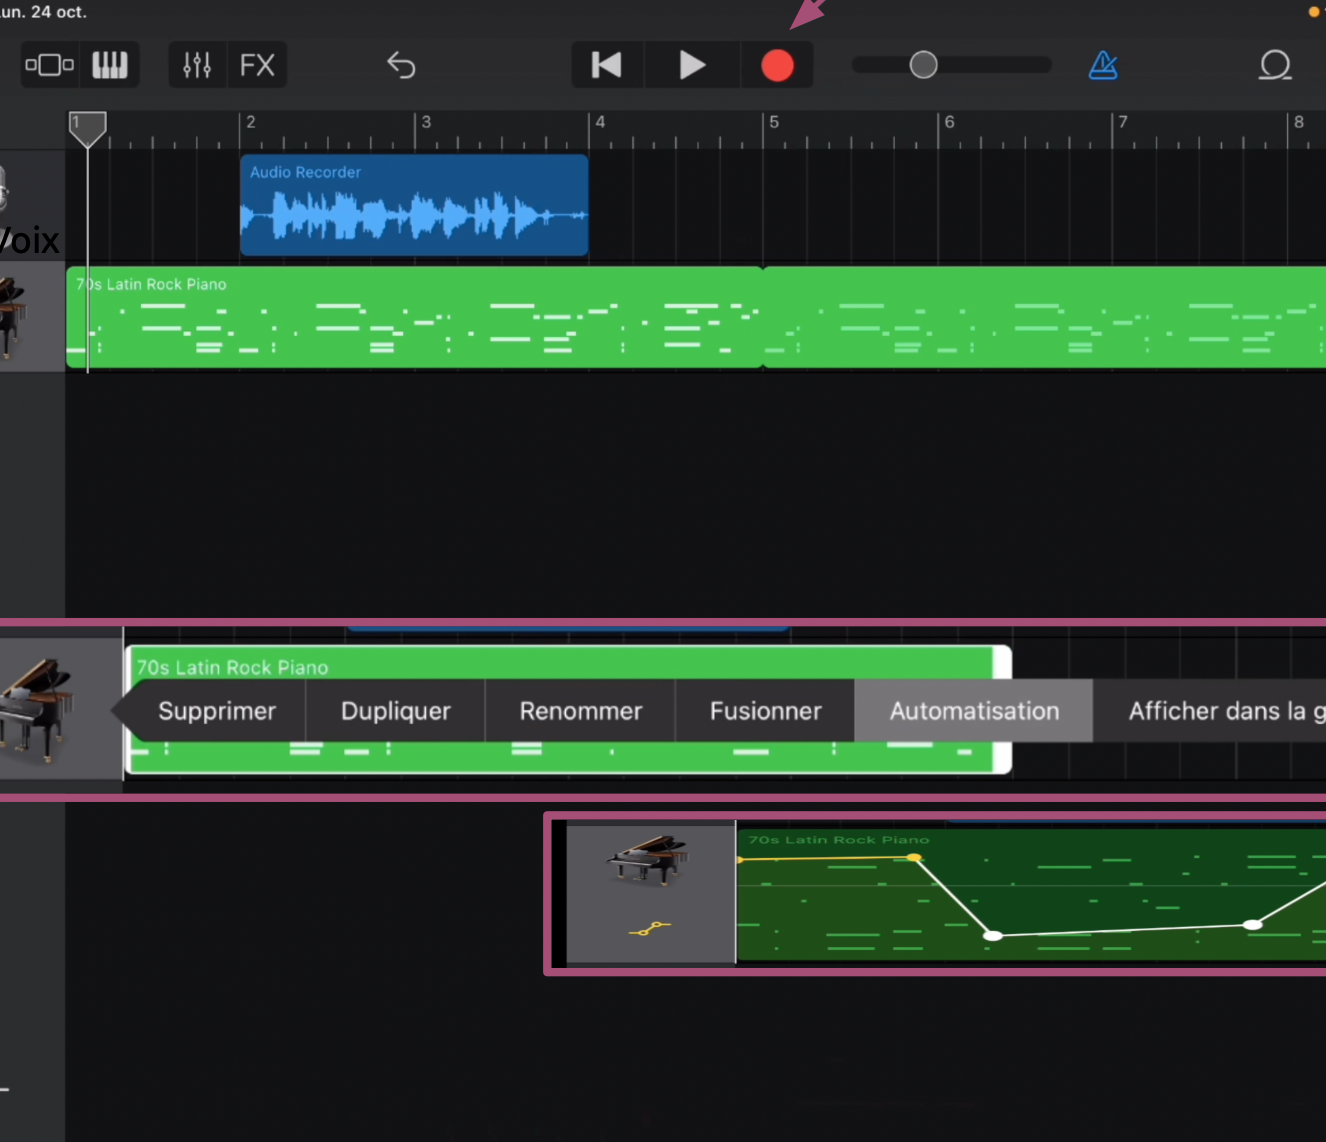1326x1142 pixels.
Task: Click bar 3 on the ruler
Action: click(x=426, y=122)
